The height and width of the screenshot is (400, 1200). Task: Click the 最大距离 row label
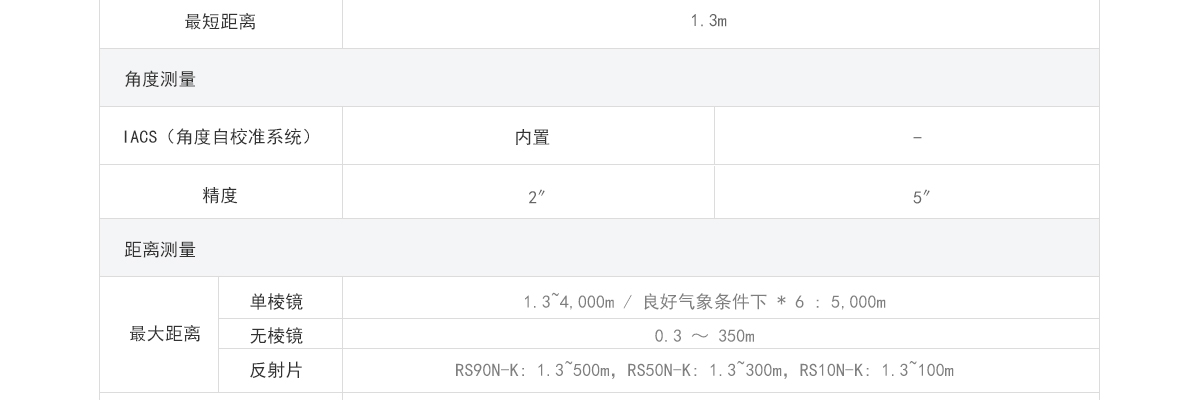click(x=165, y=334)
